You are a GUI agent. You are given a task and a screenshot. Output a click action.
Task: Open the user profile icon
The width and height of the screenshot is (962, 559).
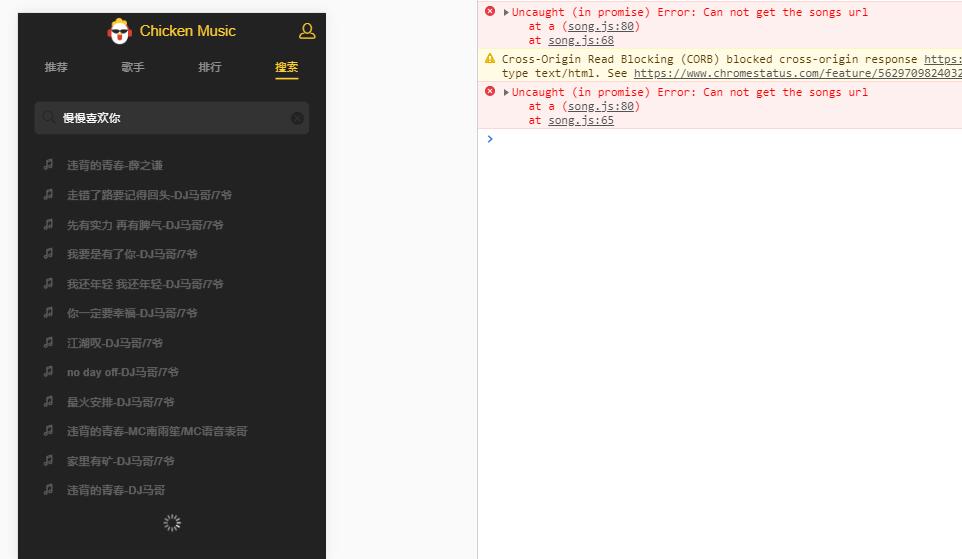point(307,31)
